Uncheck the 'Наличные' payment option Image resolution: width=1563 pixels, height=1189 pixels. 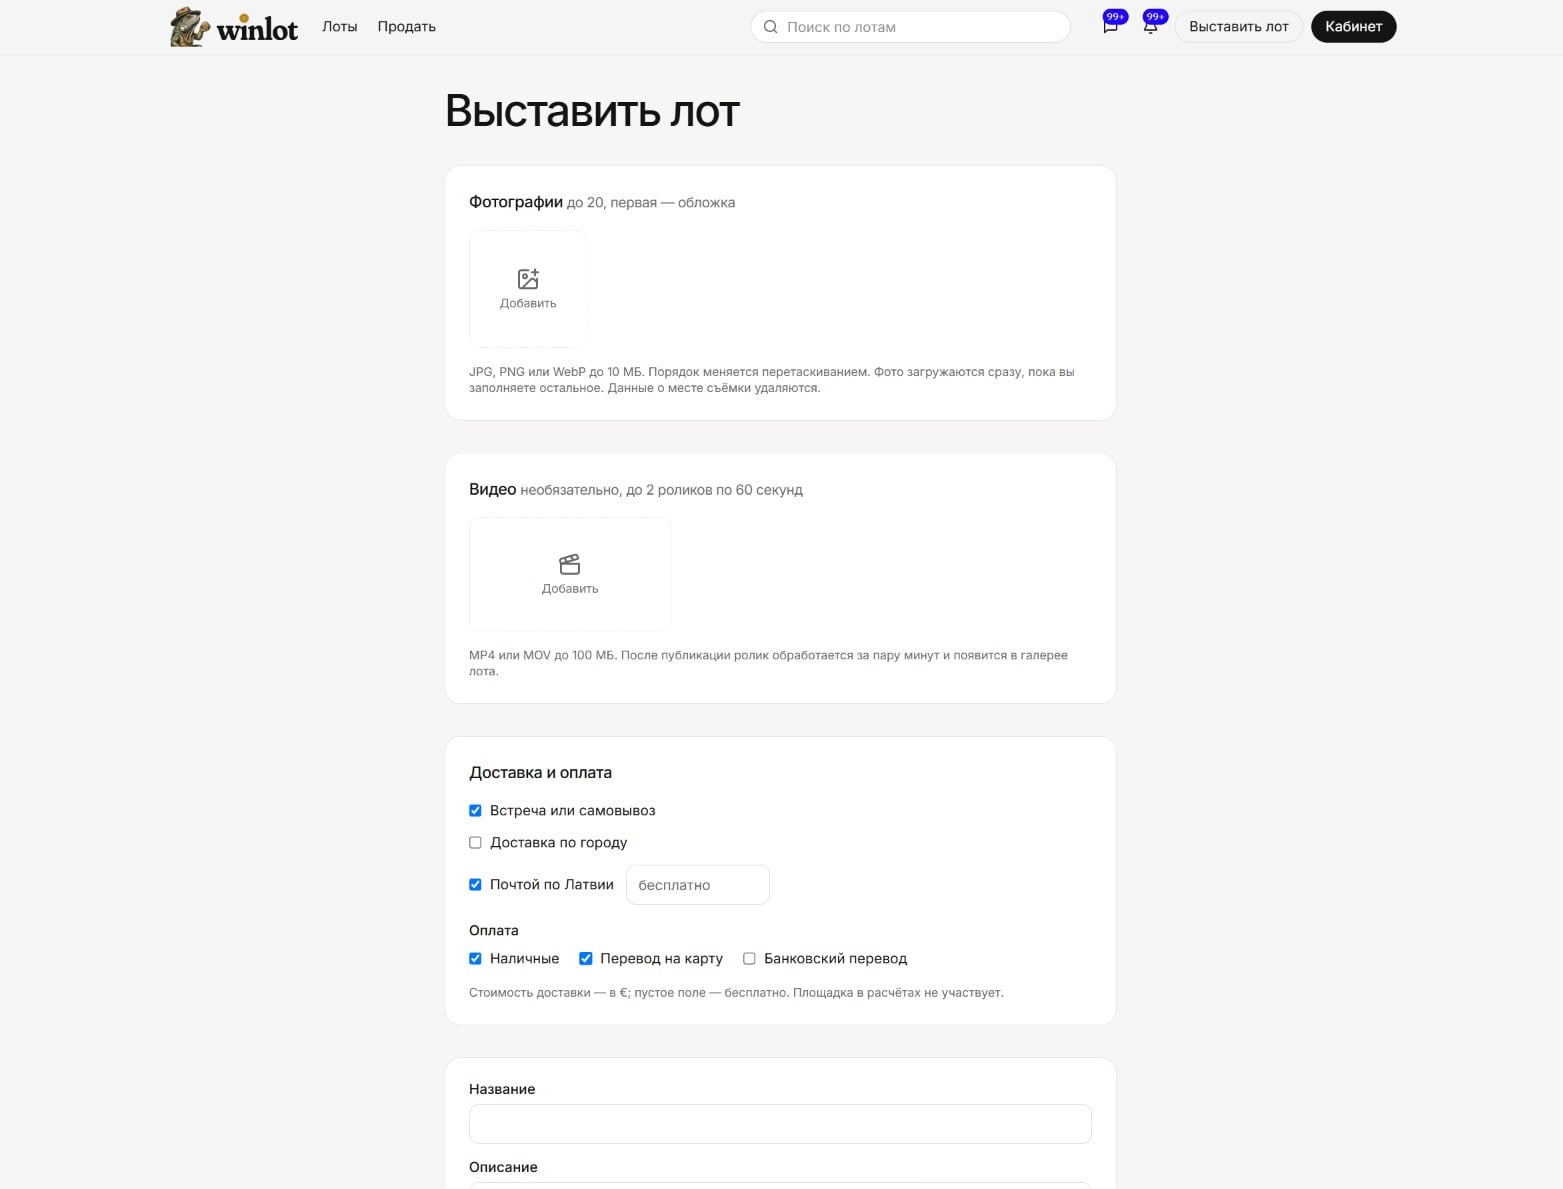click(x=475, y=959)
